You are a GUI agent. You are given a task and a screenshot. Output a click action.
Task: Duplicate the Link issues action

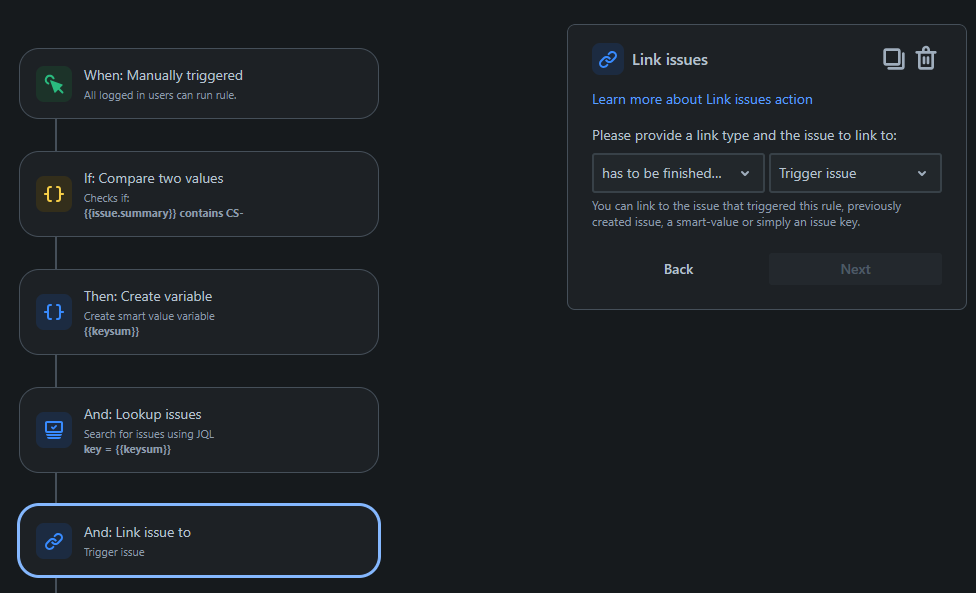point(893,58)
